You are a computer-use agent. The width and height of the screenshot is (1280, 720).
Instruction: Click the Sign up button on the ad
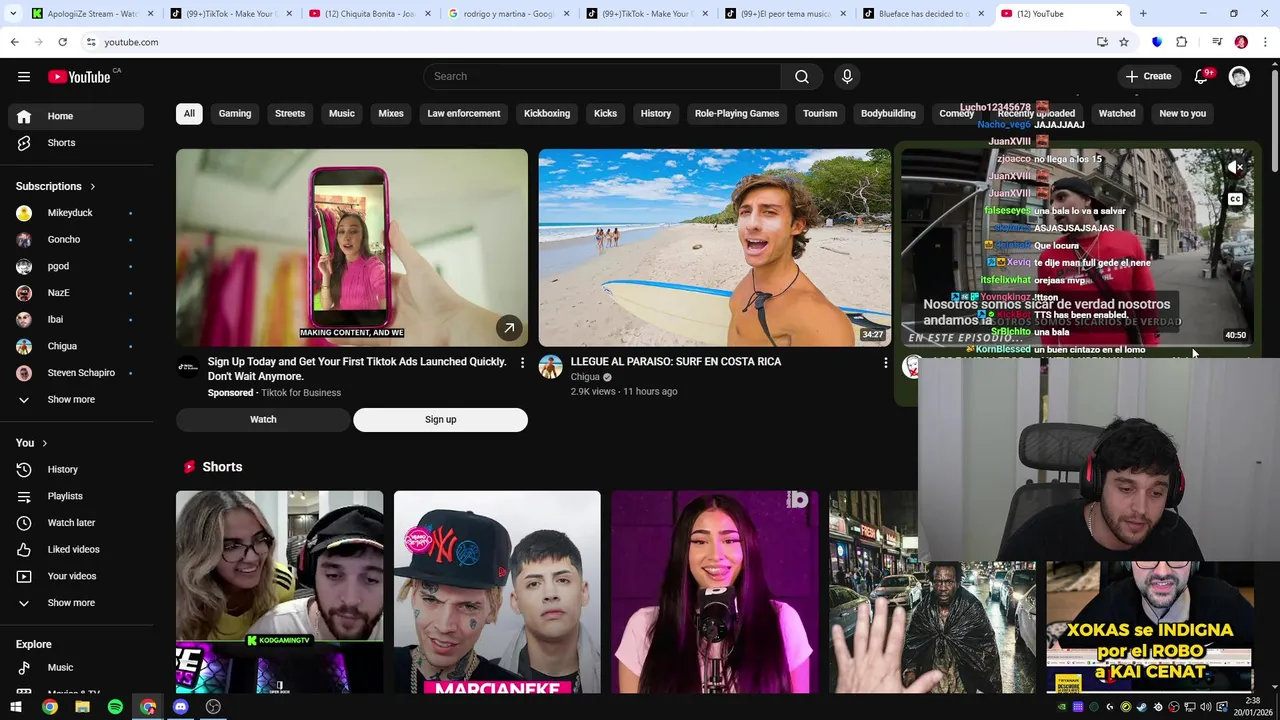point(440,420)
